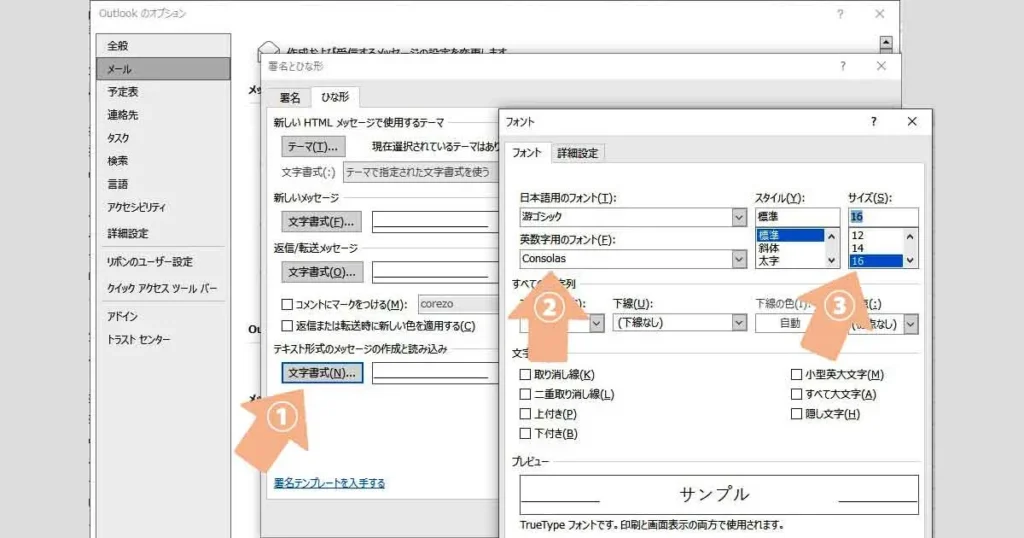Click サンプル preview box
This screenshot has width=1024, height=538.
tap(719, 494)
